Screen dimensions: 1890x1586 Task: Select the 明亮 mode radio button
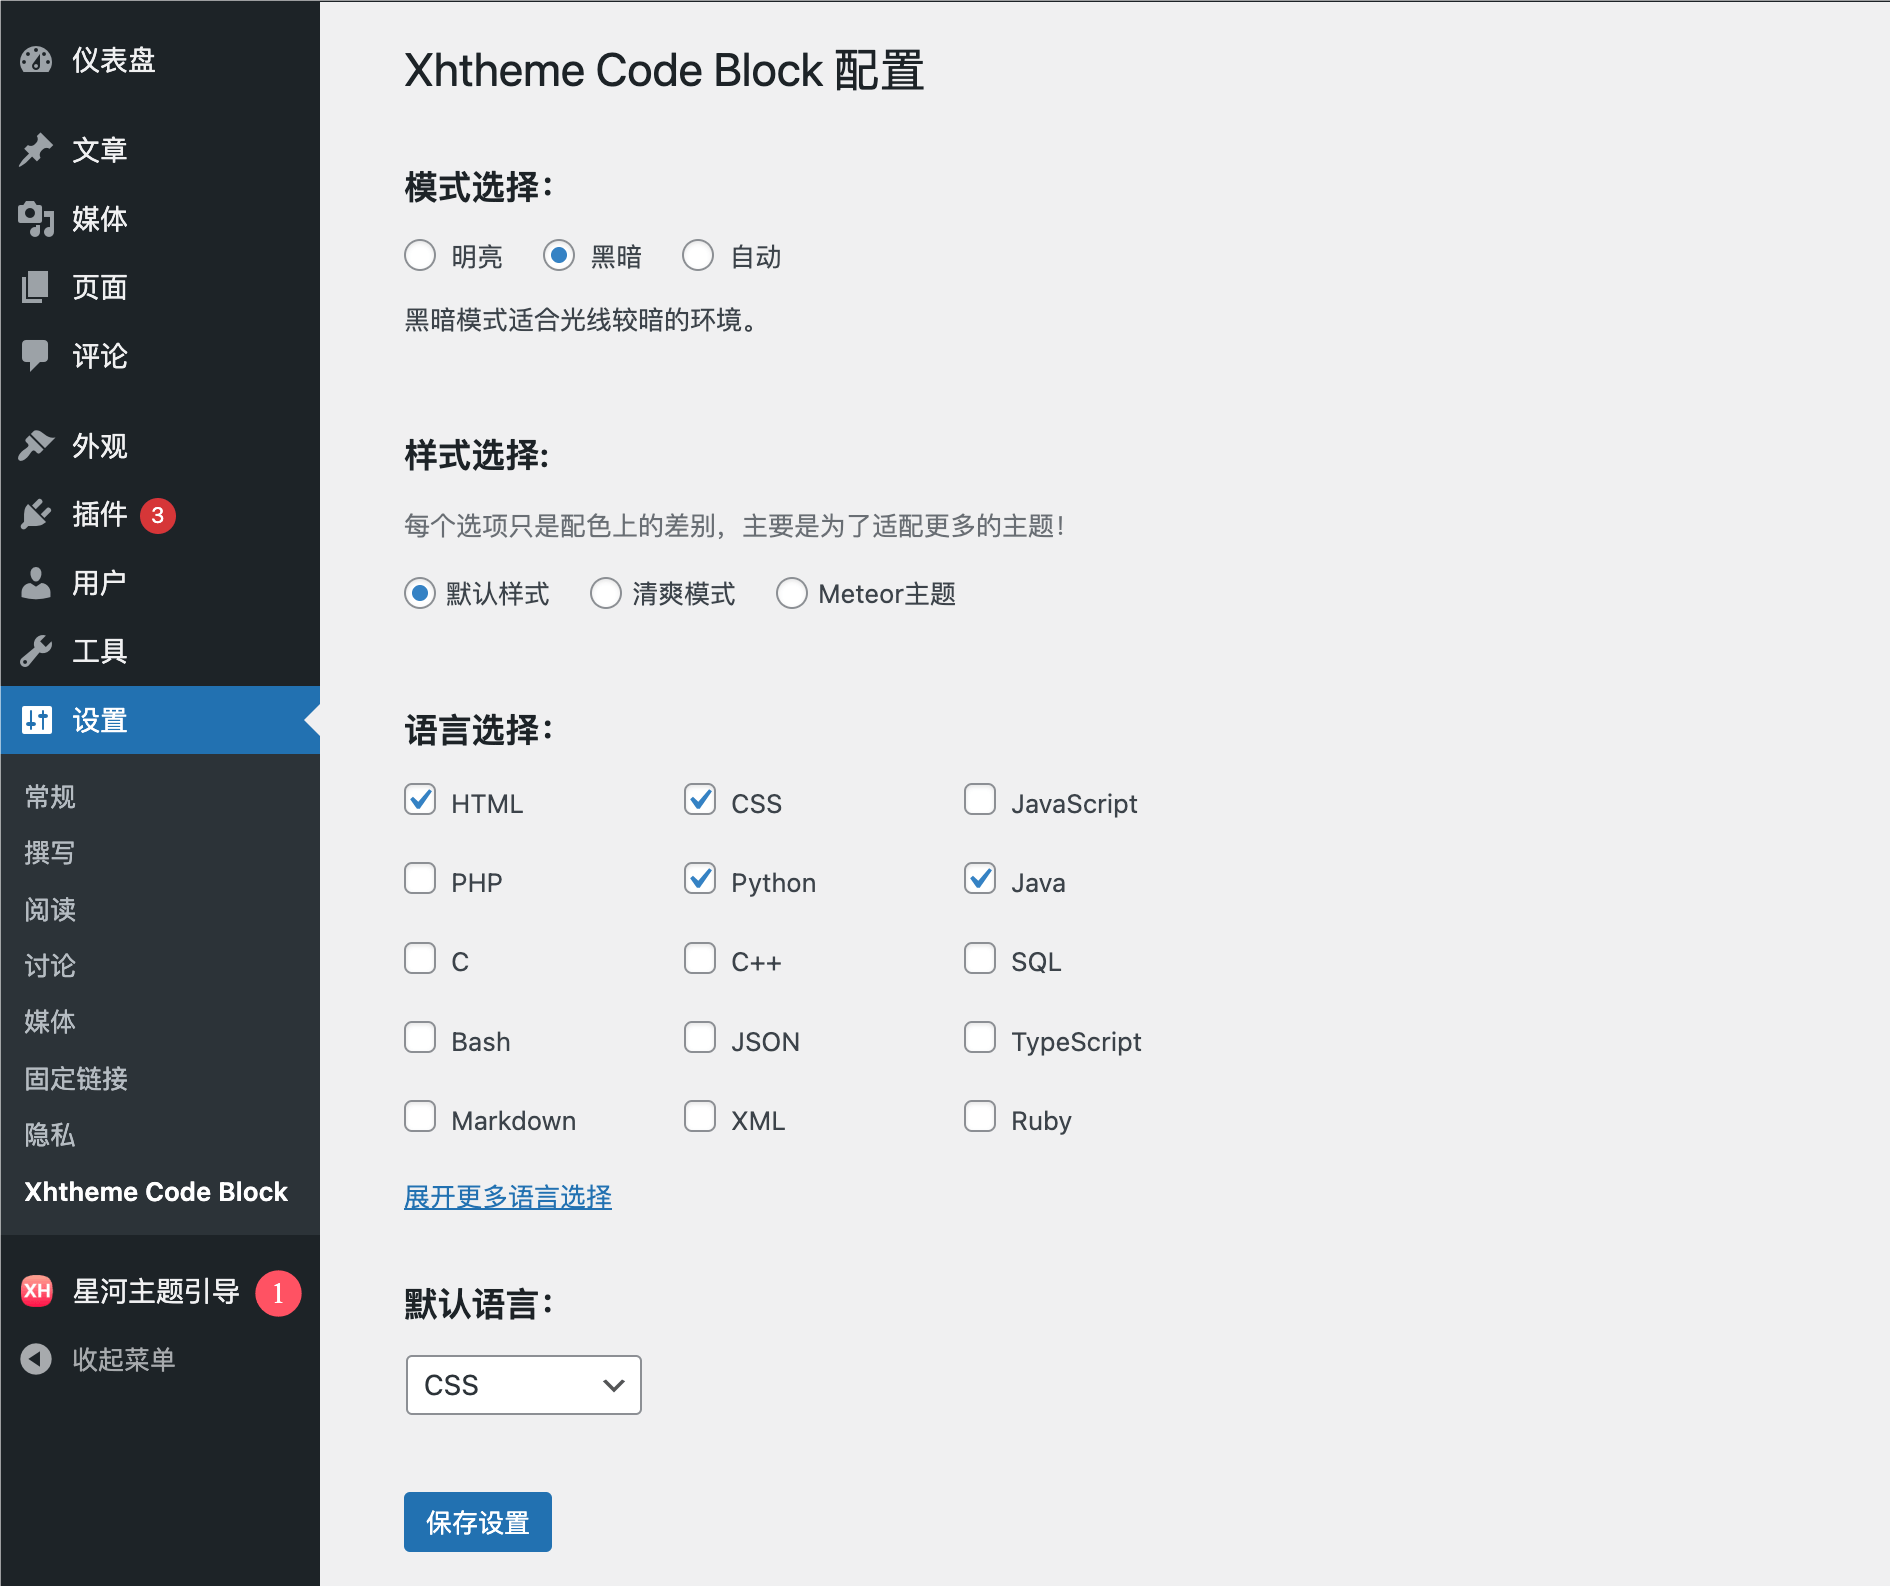coord(420,255)
